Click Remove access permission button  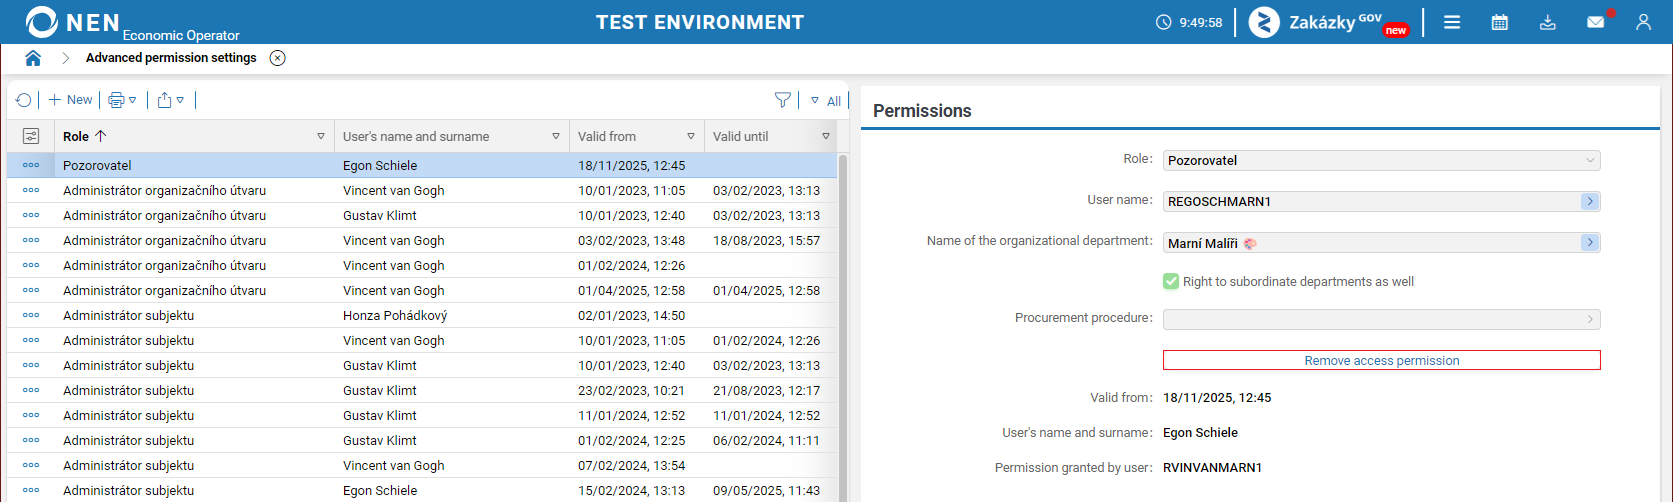pos(1381,360)
